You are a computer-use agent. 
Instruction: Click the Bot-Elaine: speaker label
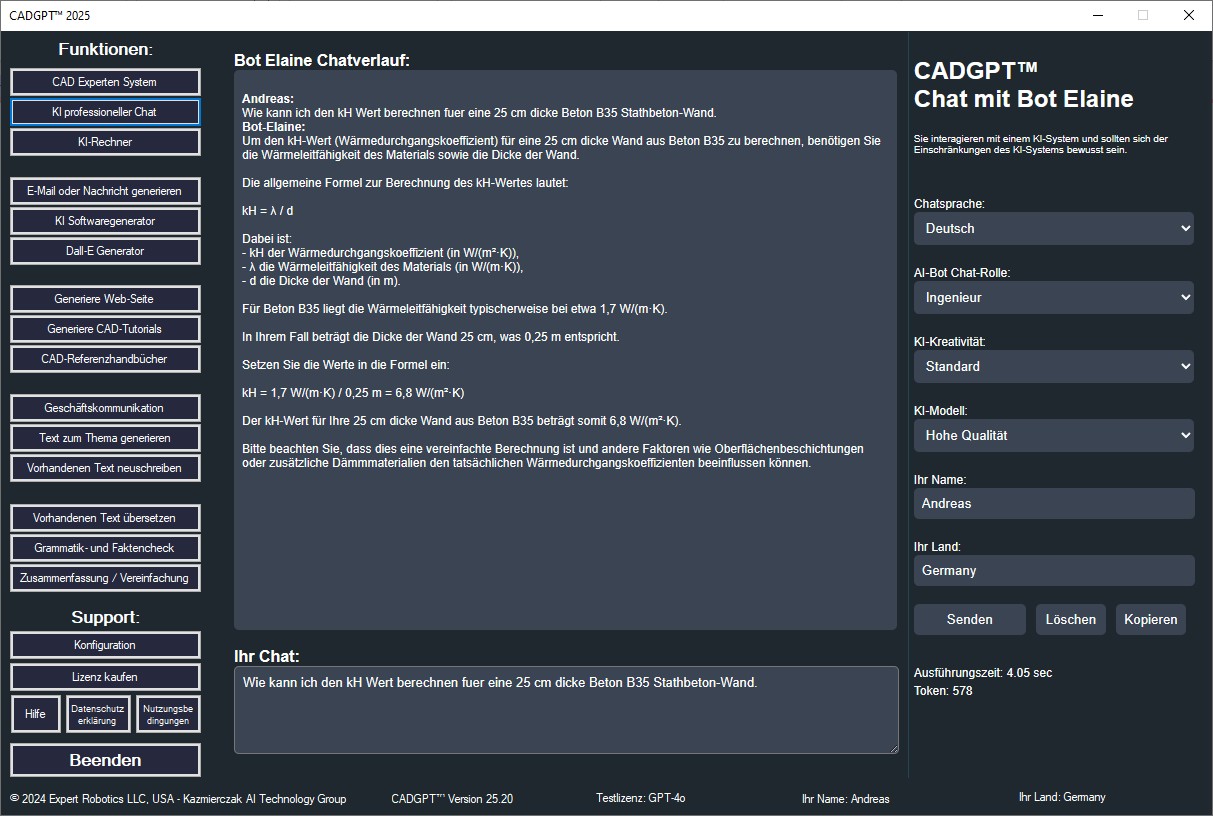tap(273, 126)
